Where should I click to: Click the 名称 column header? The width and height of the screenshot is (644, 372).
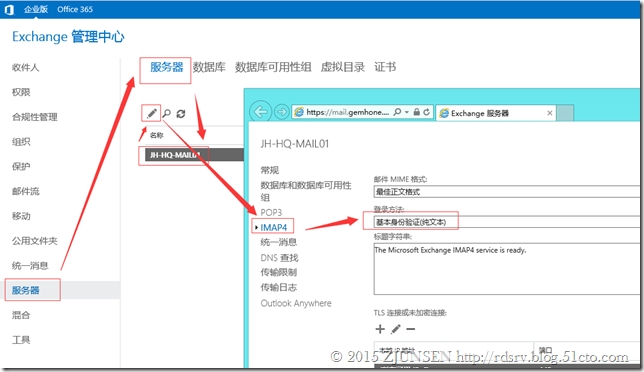pos(156,135)
